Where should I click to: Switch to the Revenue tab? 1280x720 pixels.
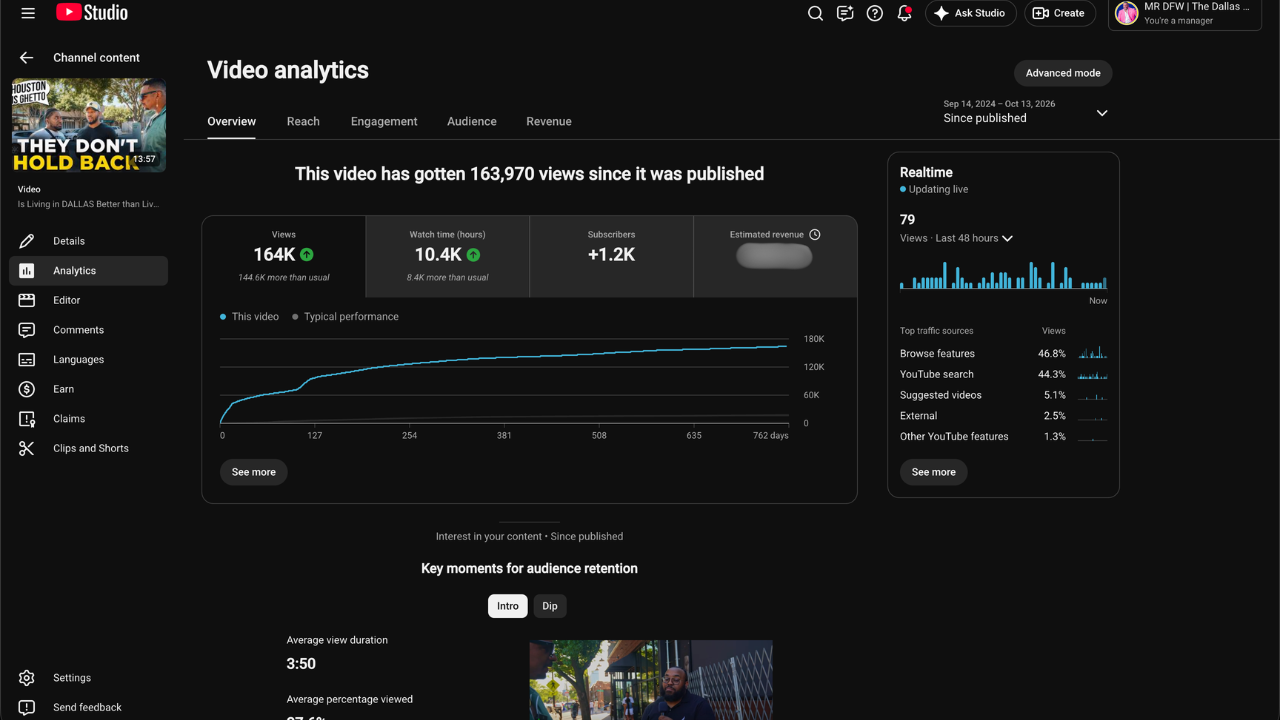pyautogui.click(x=549, y=121)
